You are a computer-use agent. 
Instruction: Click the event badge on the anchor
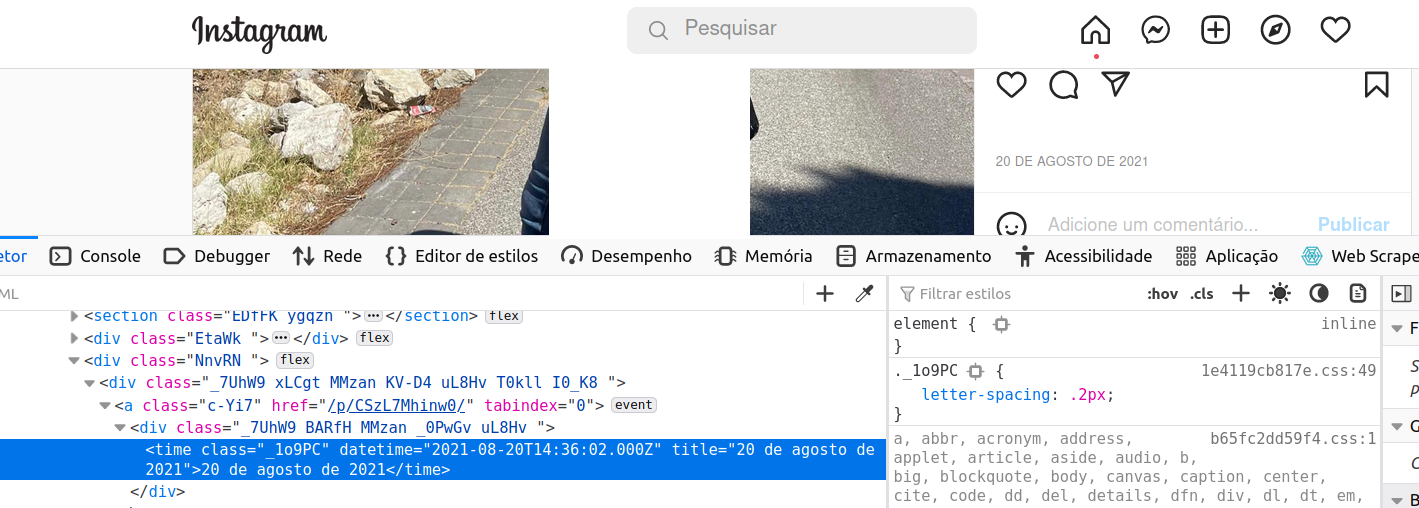(633, 405)
